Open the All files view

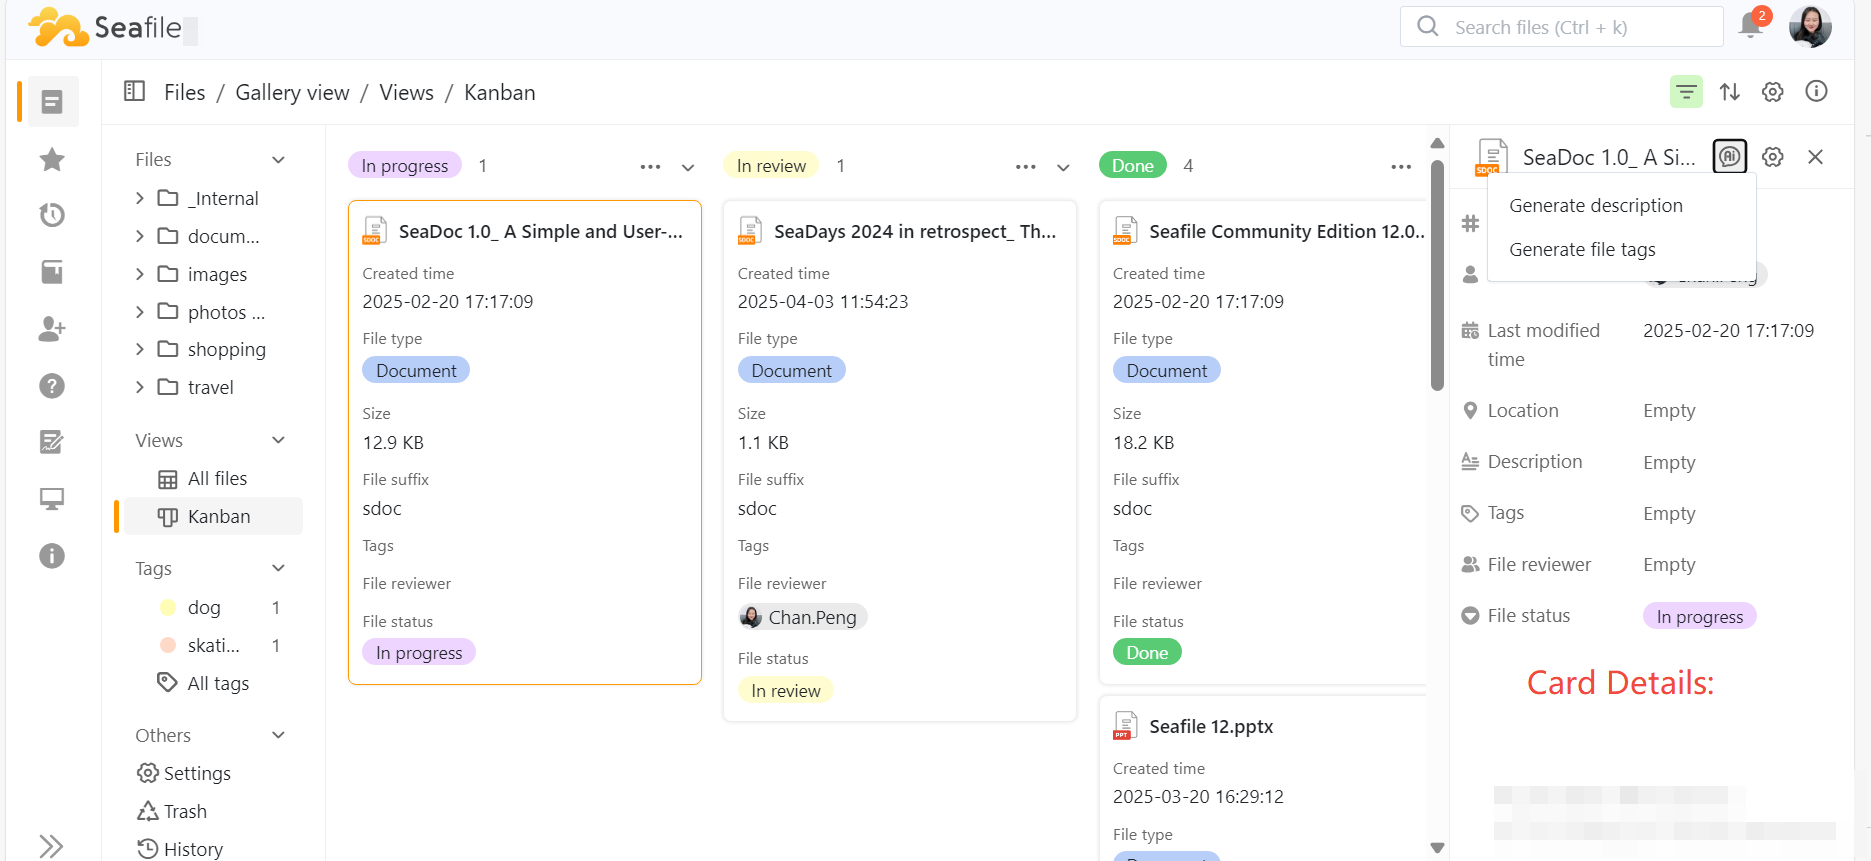coord(217,479)
